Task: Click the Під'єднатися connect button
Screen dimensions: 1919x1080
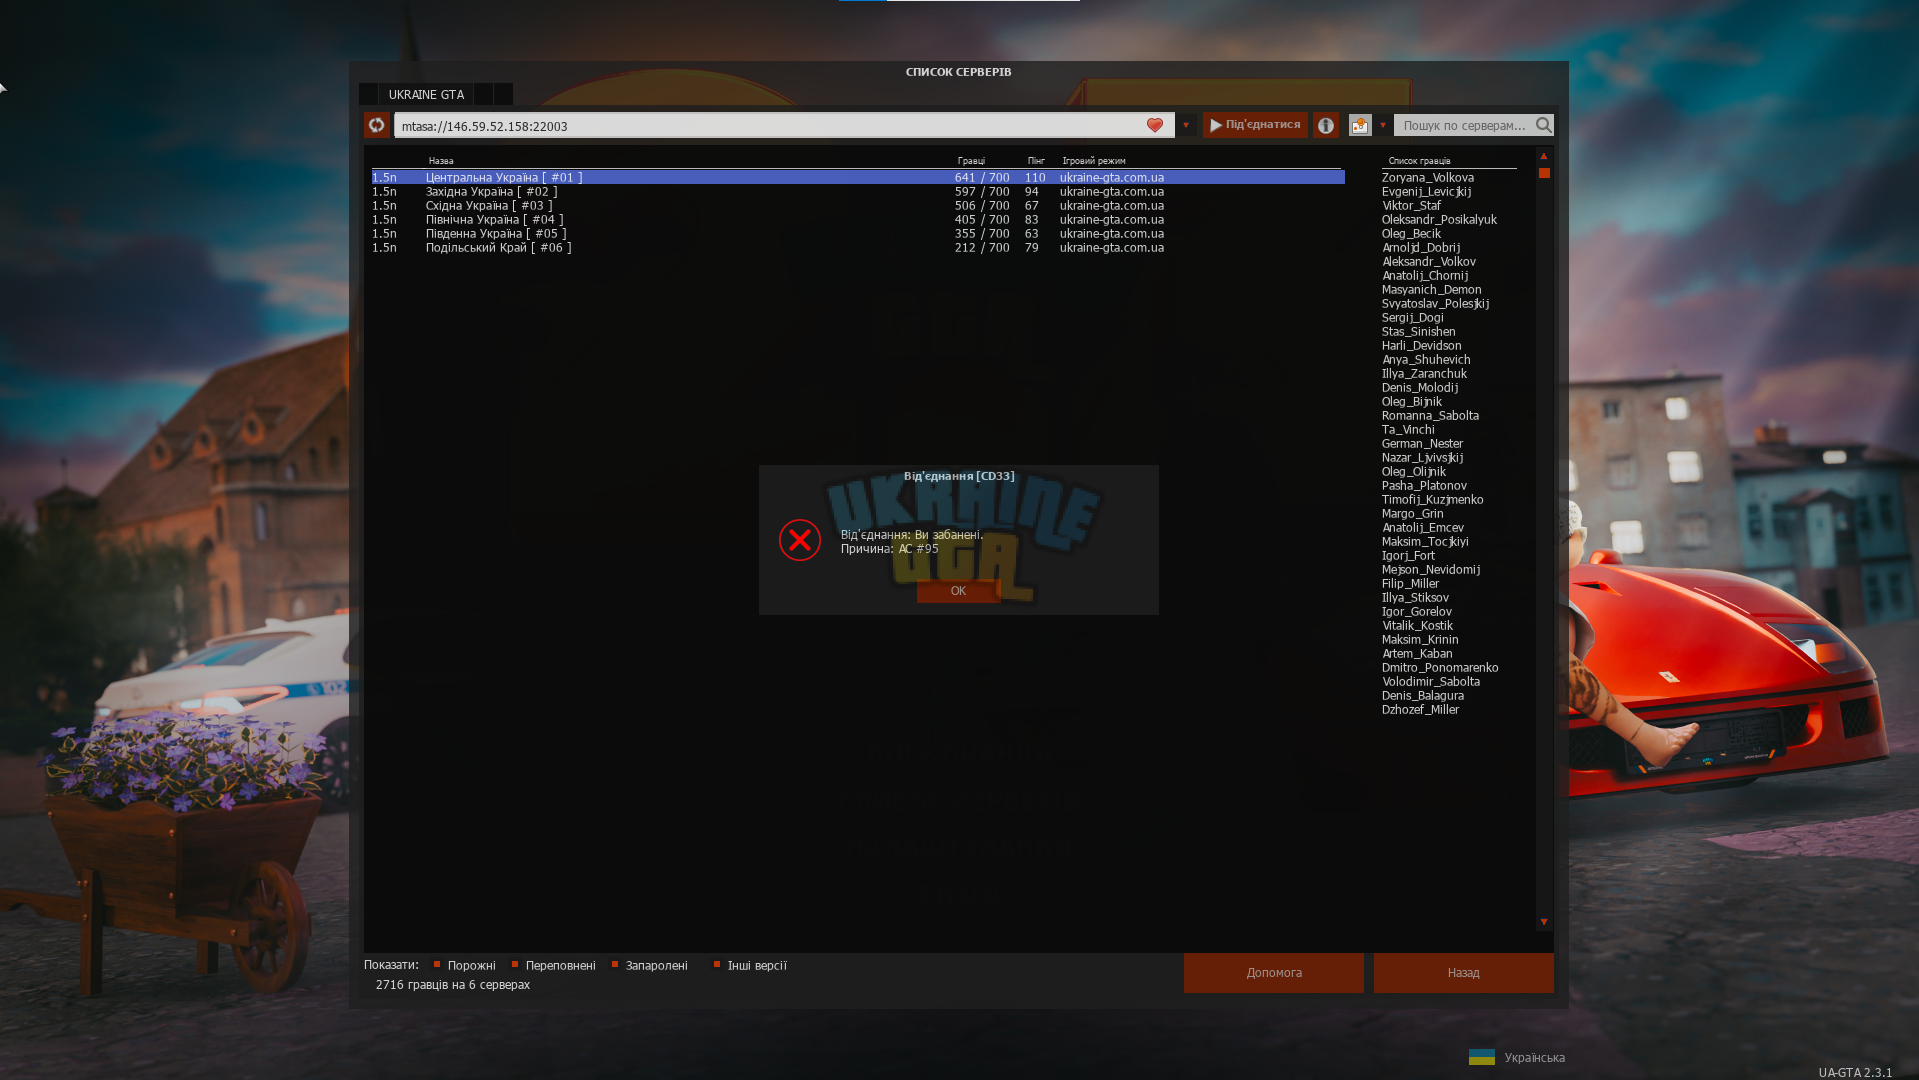Action: [x=1255, y=125]
